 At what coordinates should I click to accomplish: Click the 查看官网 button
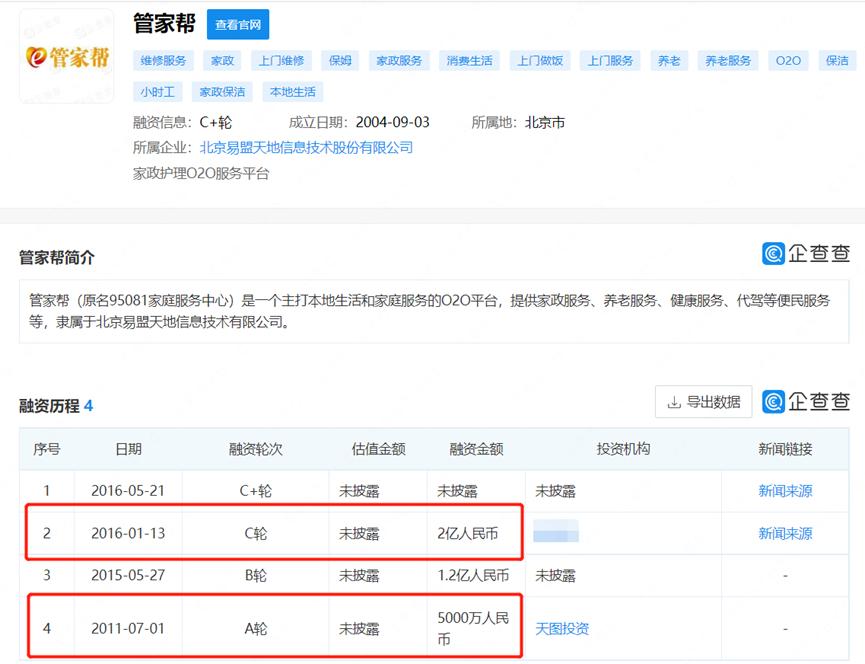(236, 24)
